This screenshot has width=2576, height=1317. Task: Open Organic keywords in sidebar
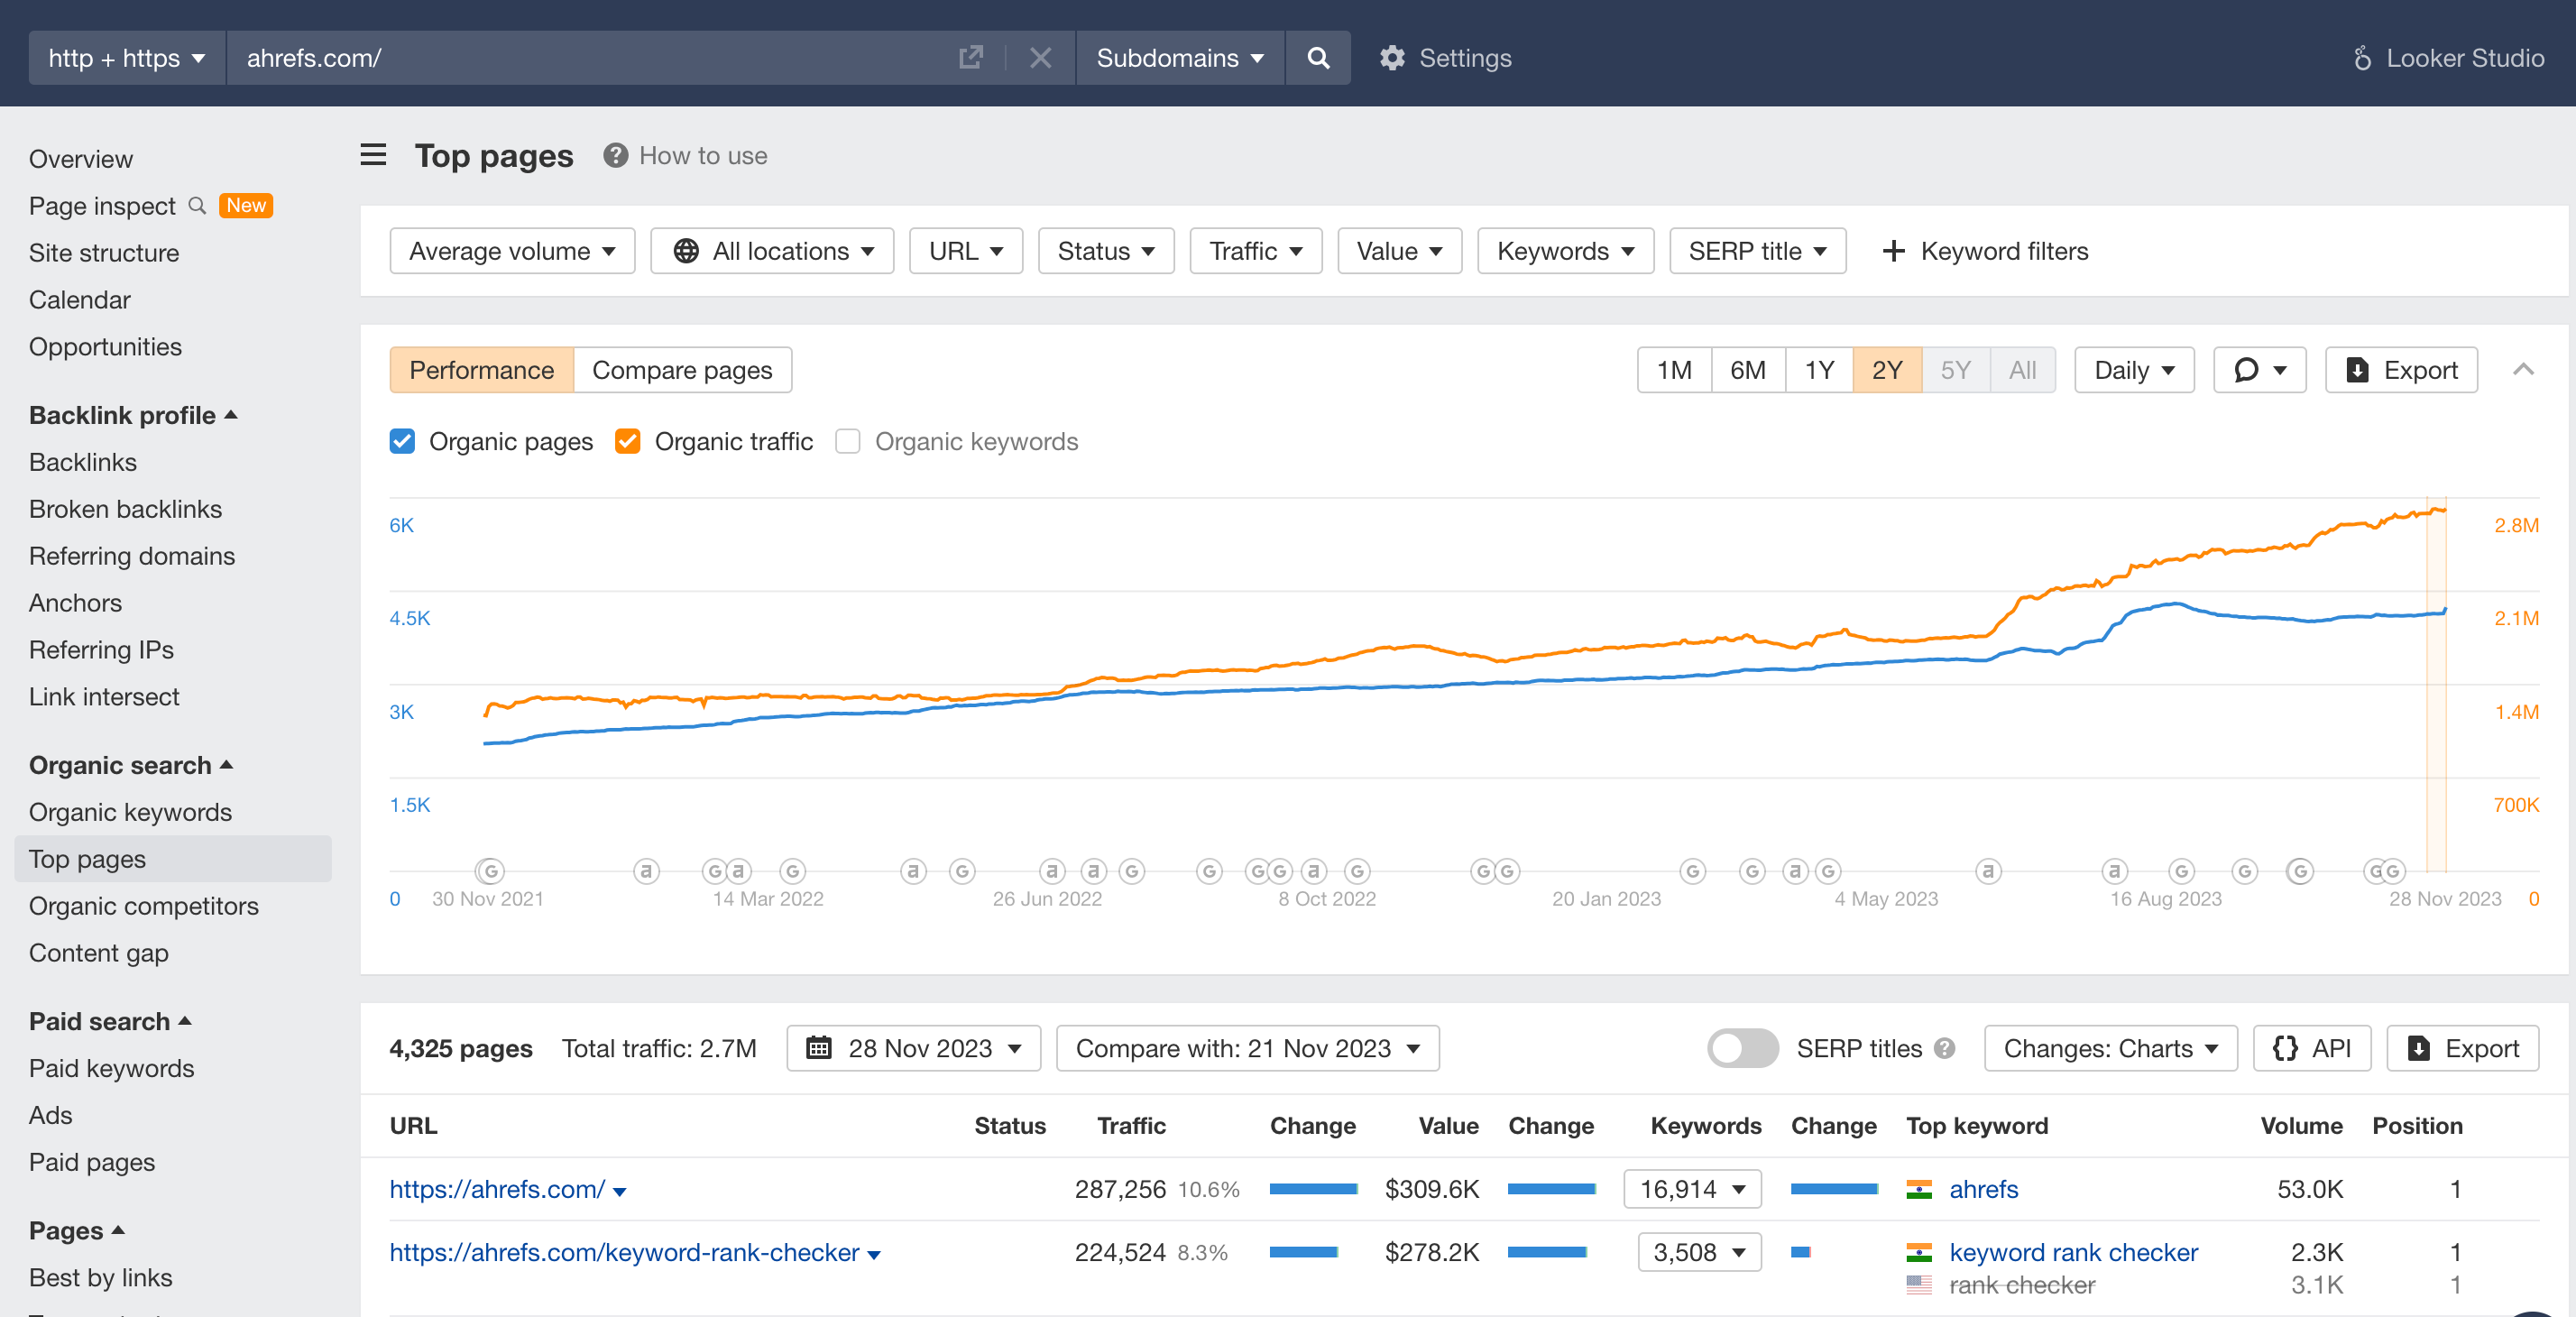pyautogui.click(x=130, y=812)
